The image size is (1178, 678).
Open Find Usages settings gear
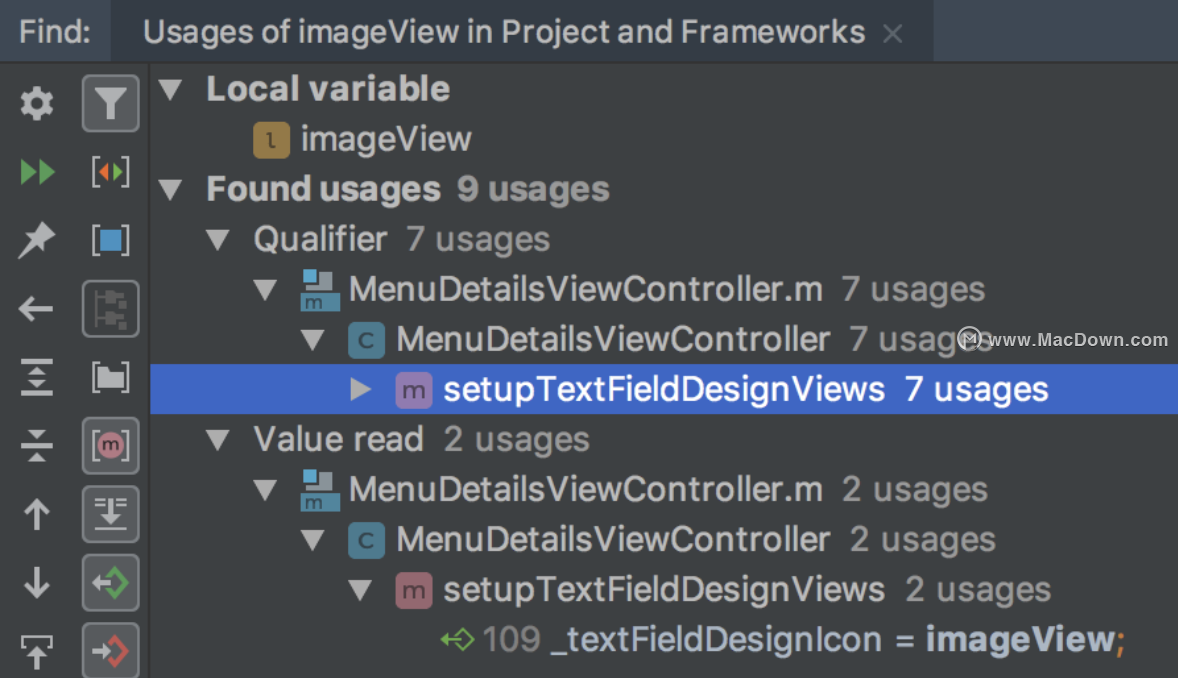(37, 103)
